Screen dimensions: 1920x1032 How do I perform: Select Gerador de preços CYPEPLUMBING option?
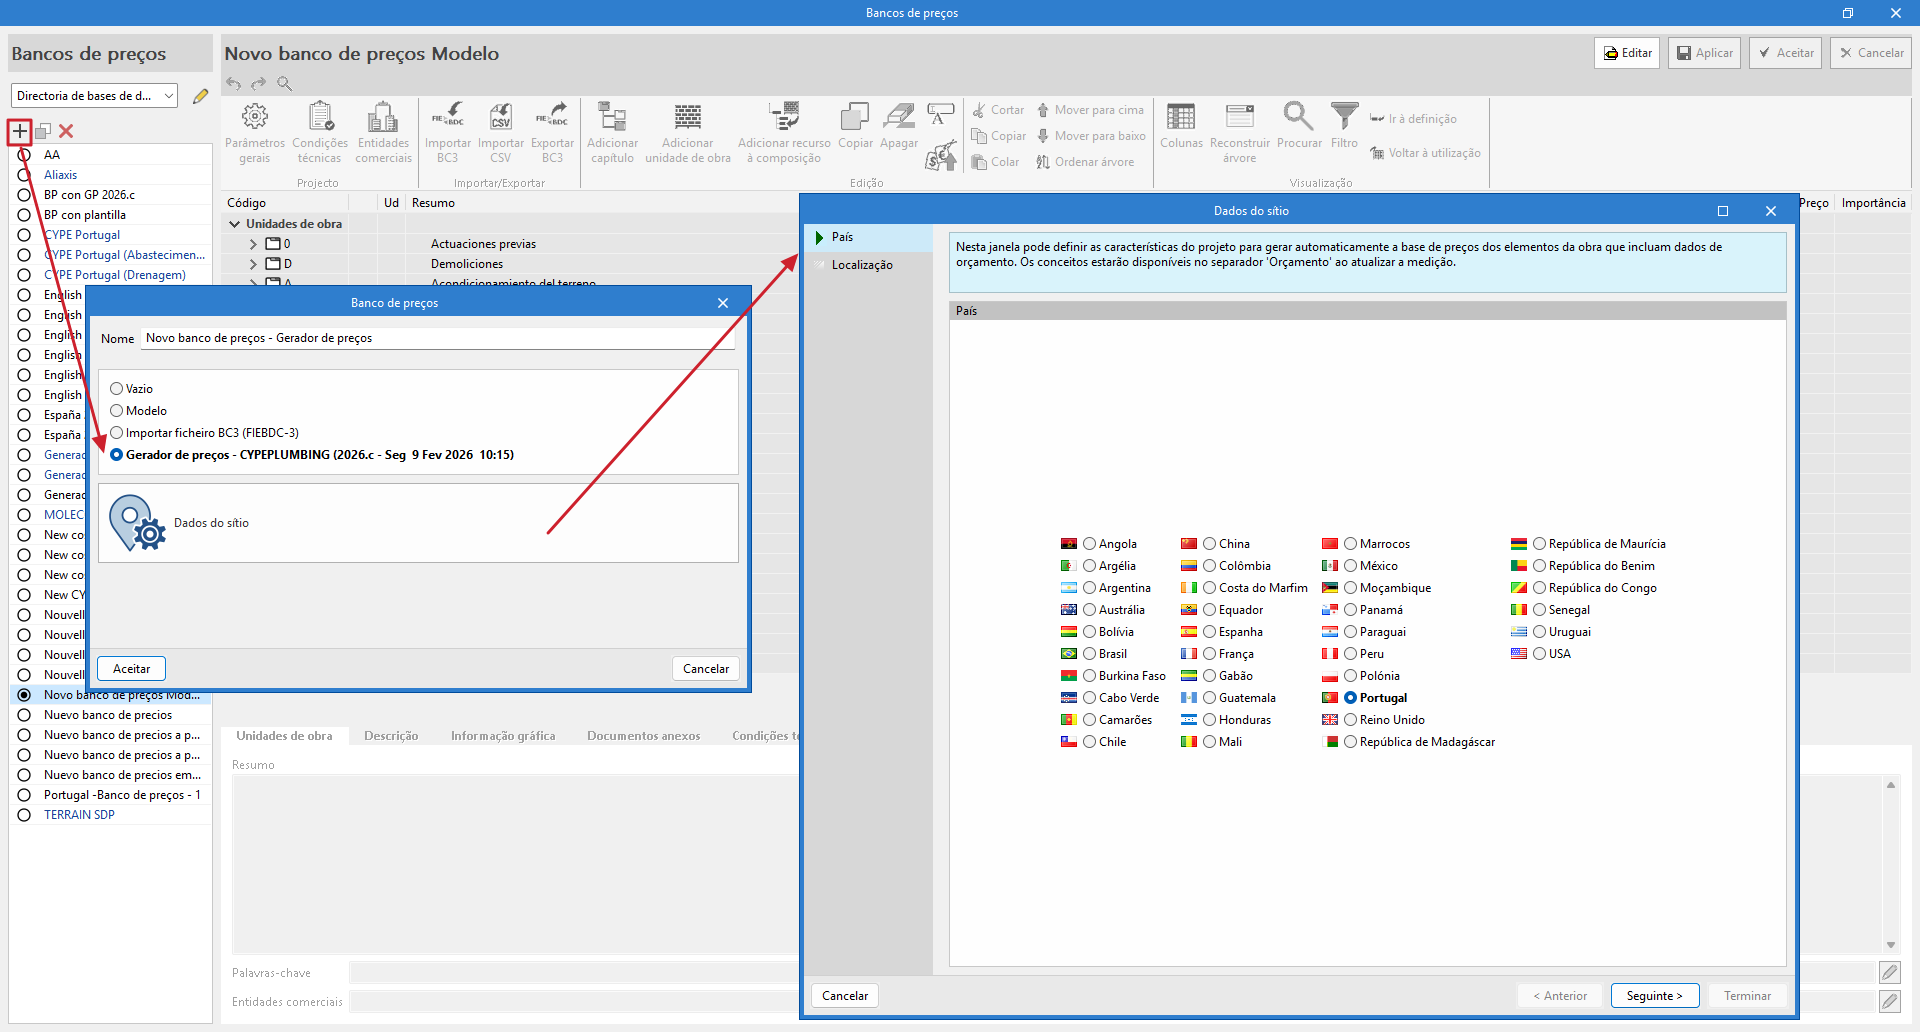click(x=117, y=455)
